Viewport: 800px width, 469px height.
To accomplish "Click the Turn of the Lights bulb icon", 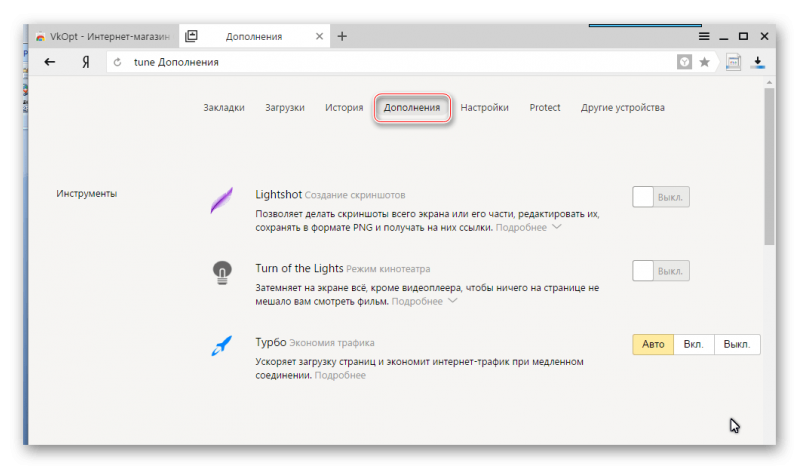I will [222, 273].
